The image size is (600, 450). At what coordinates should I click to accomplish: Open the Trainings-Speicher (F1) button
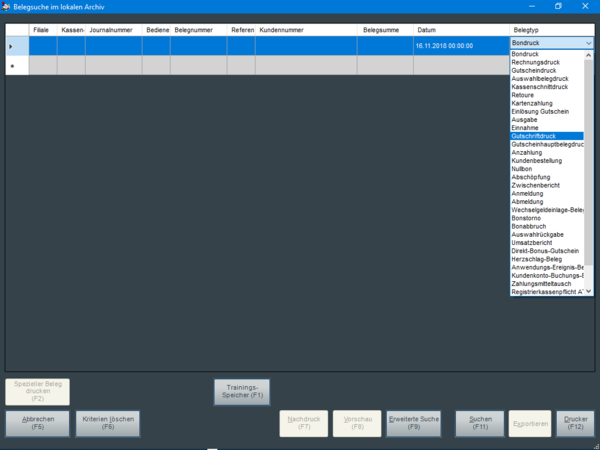point(243,391)
